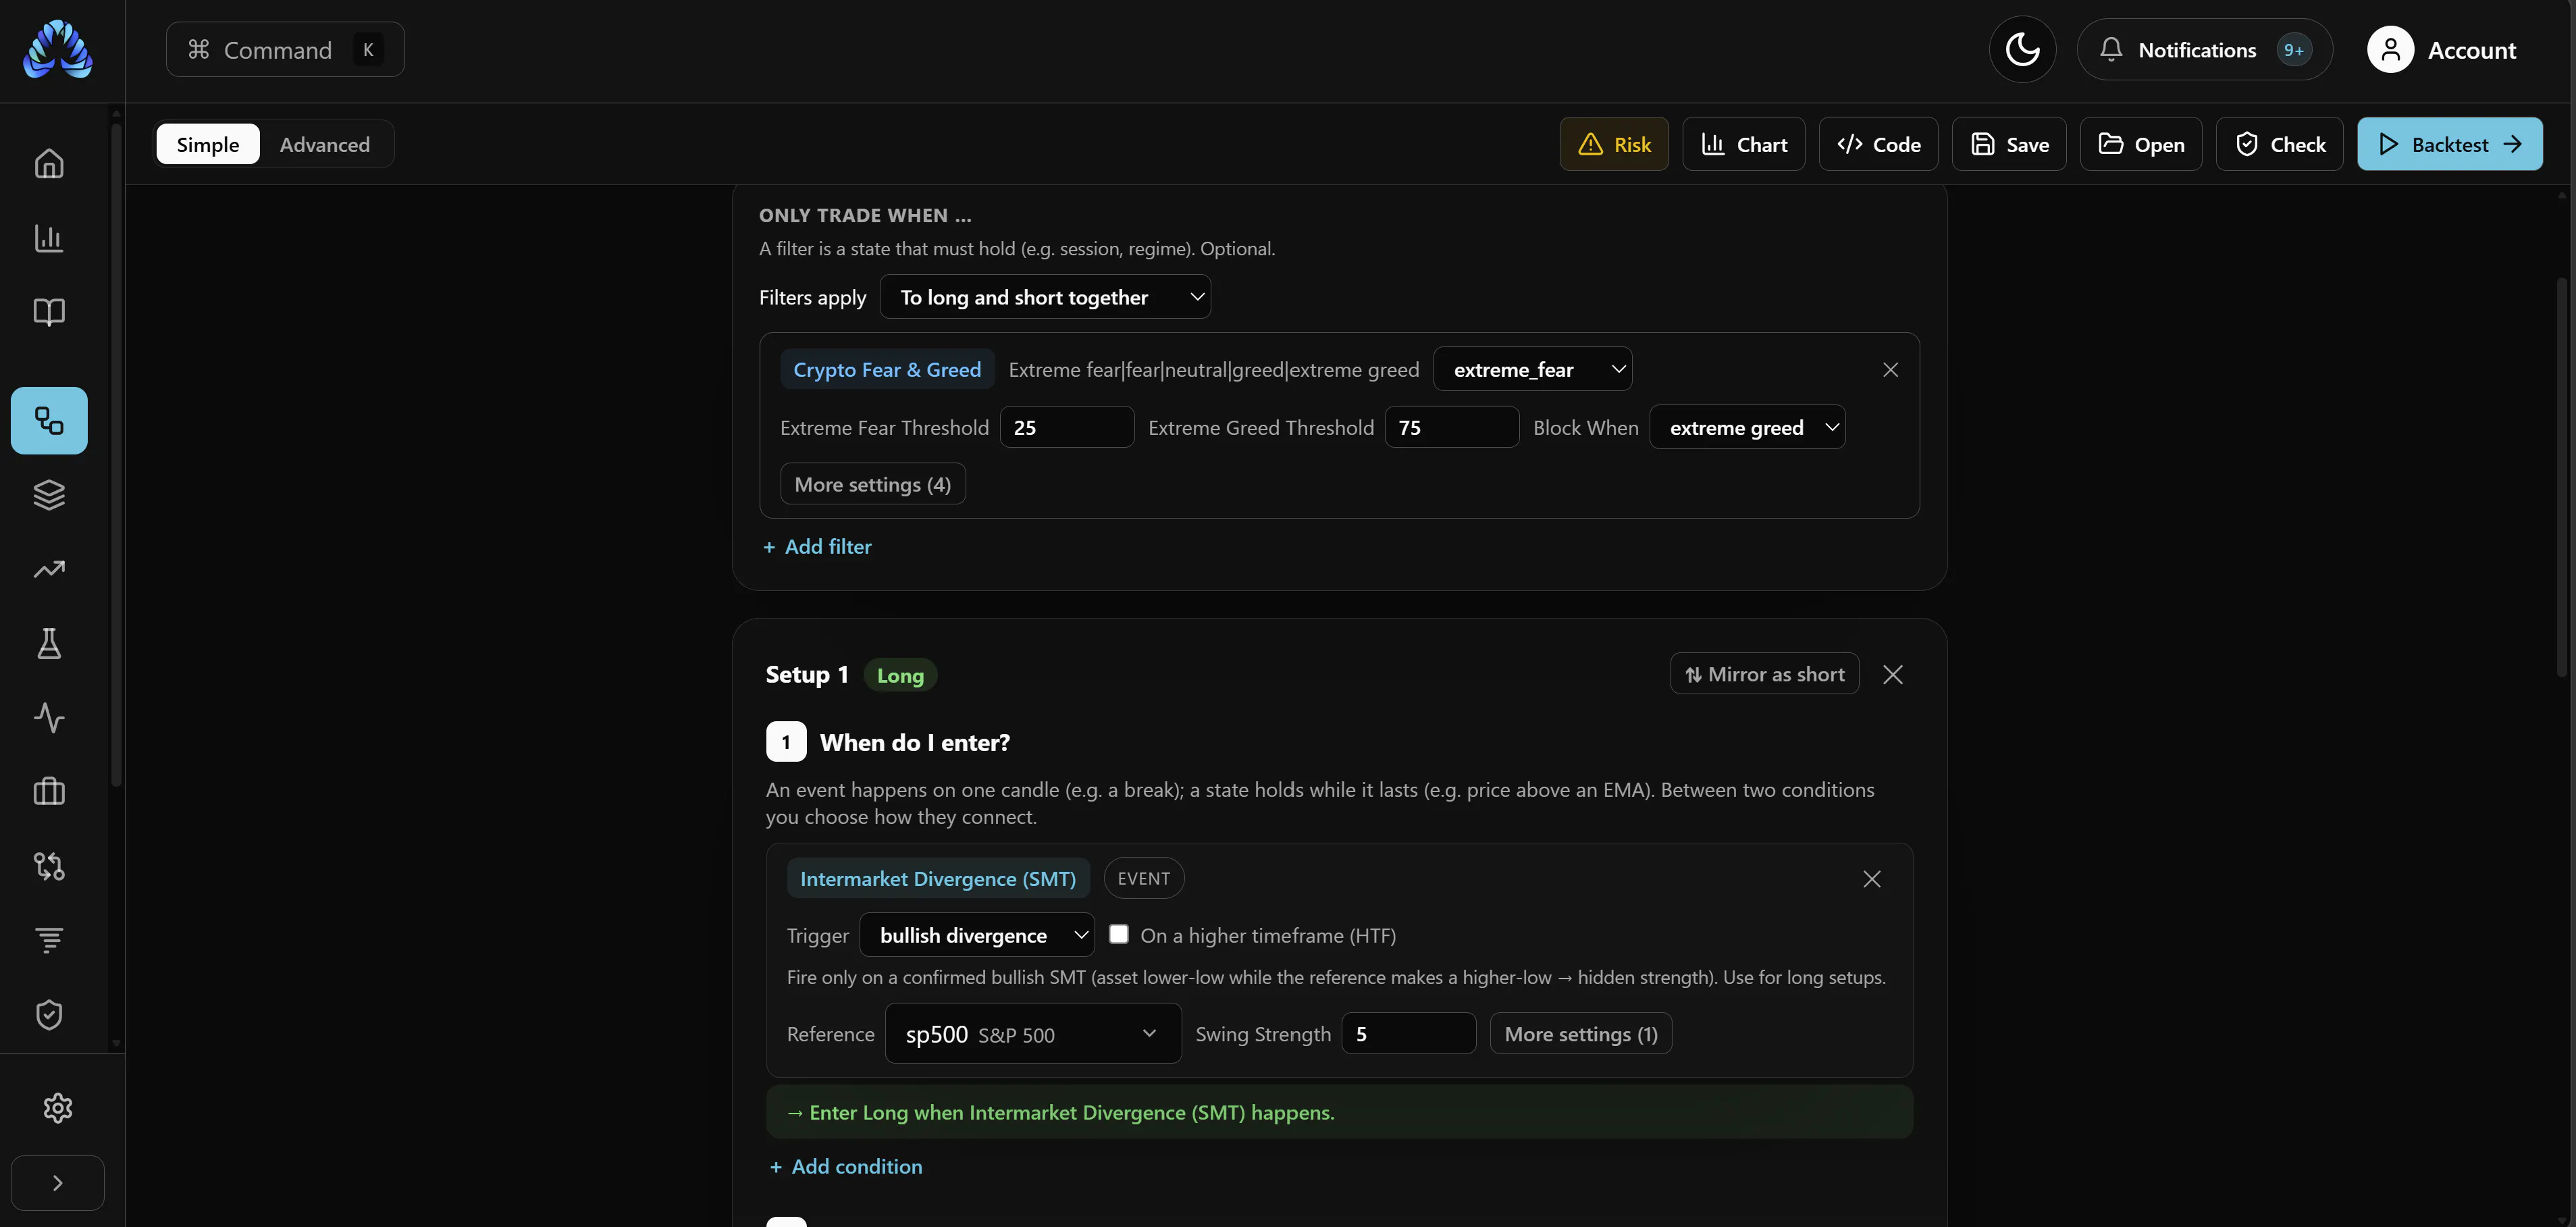Delete Setup 1 with its X

tap(1892, 675)
